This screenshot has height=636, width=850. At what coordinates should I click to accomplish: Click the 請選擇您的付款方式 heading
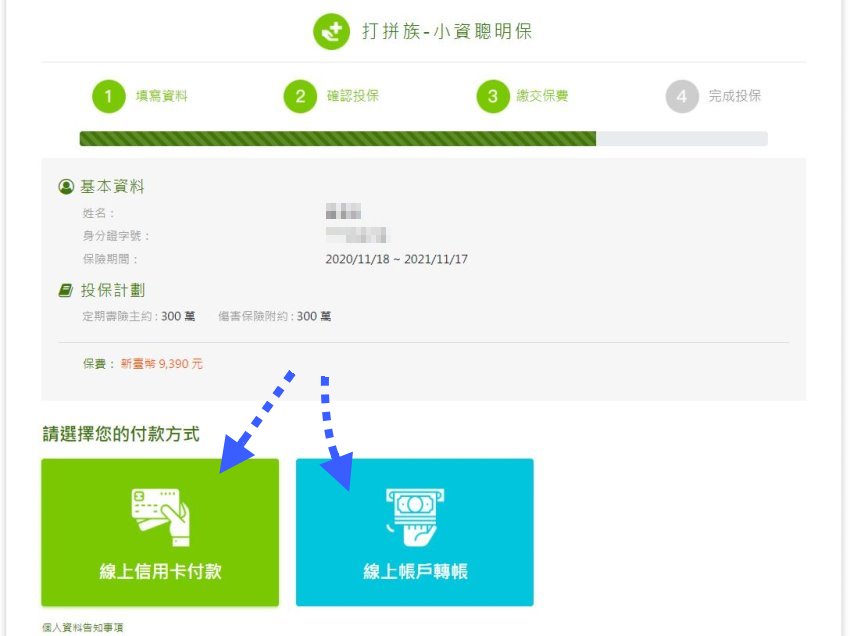[x=121, y=434]
